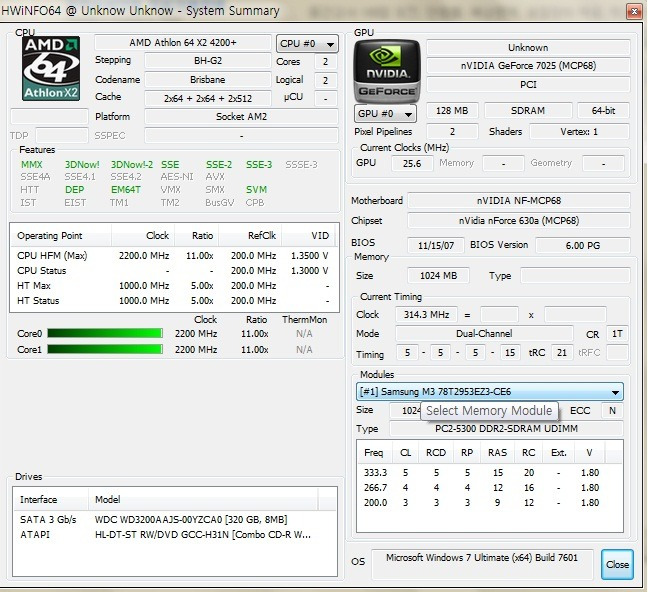Click the 3DNow! feature label
Screen dimensions: 648x592
click(x=82, y=165)
